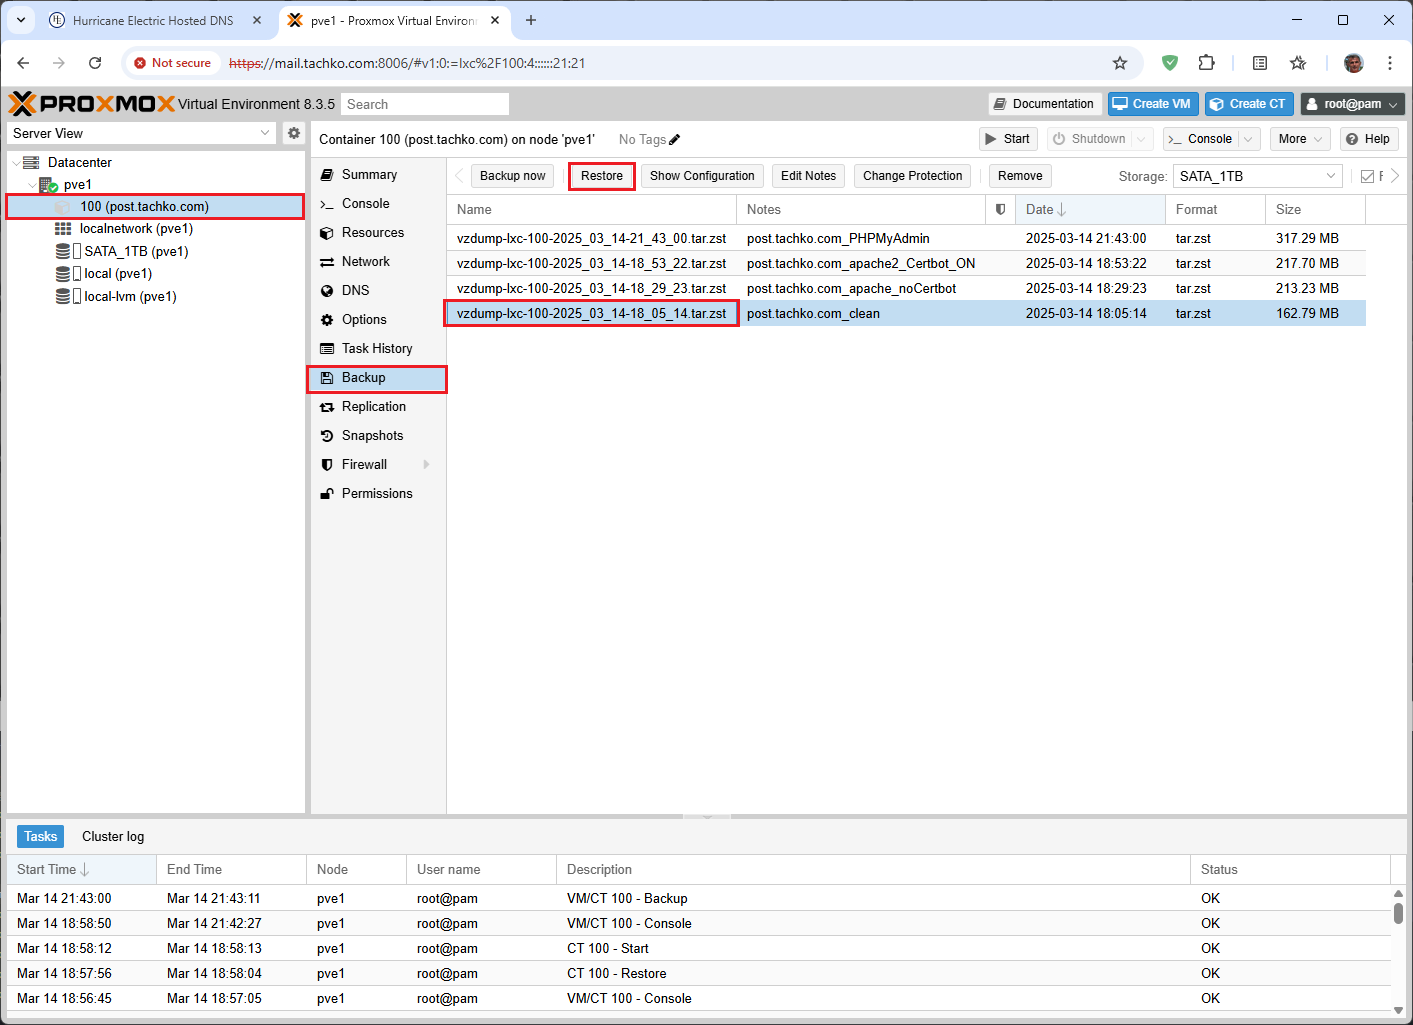Screen dimensions: 1413x1025
Task: Collapse the pve1 node in tree
Action: [32, 185]
